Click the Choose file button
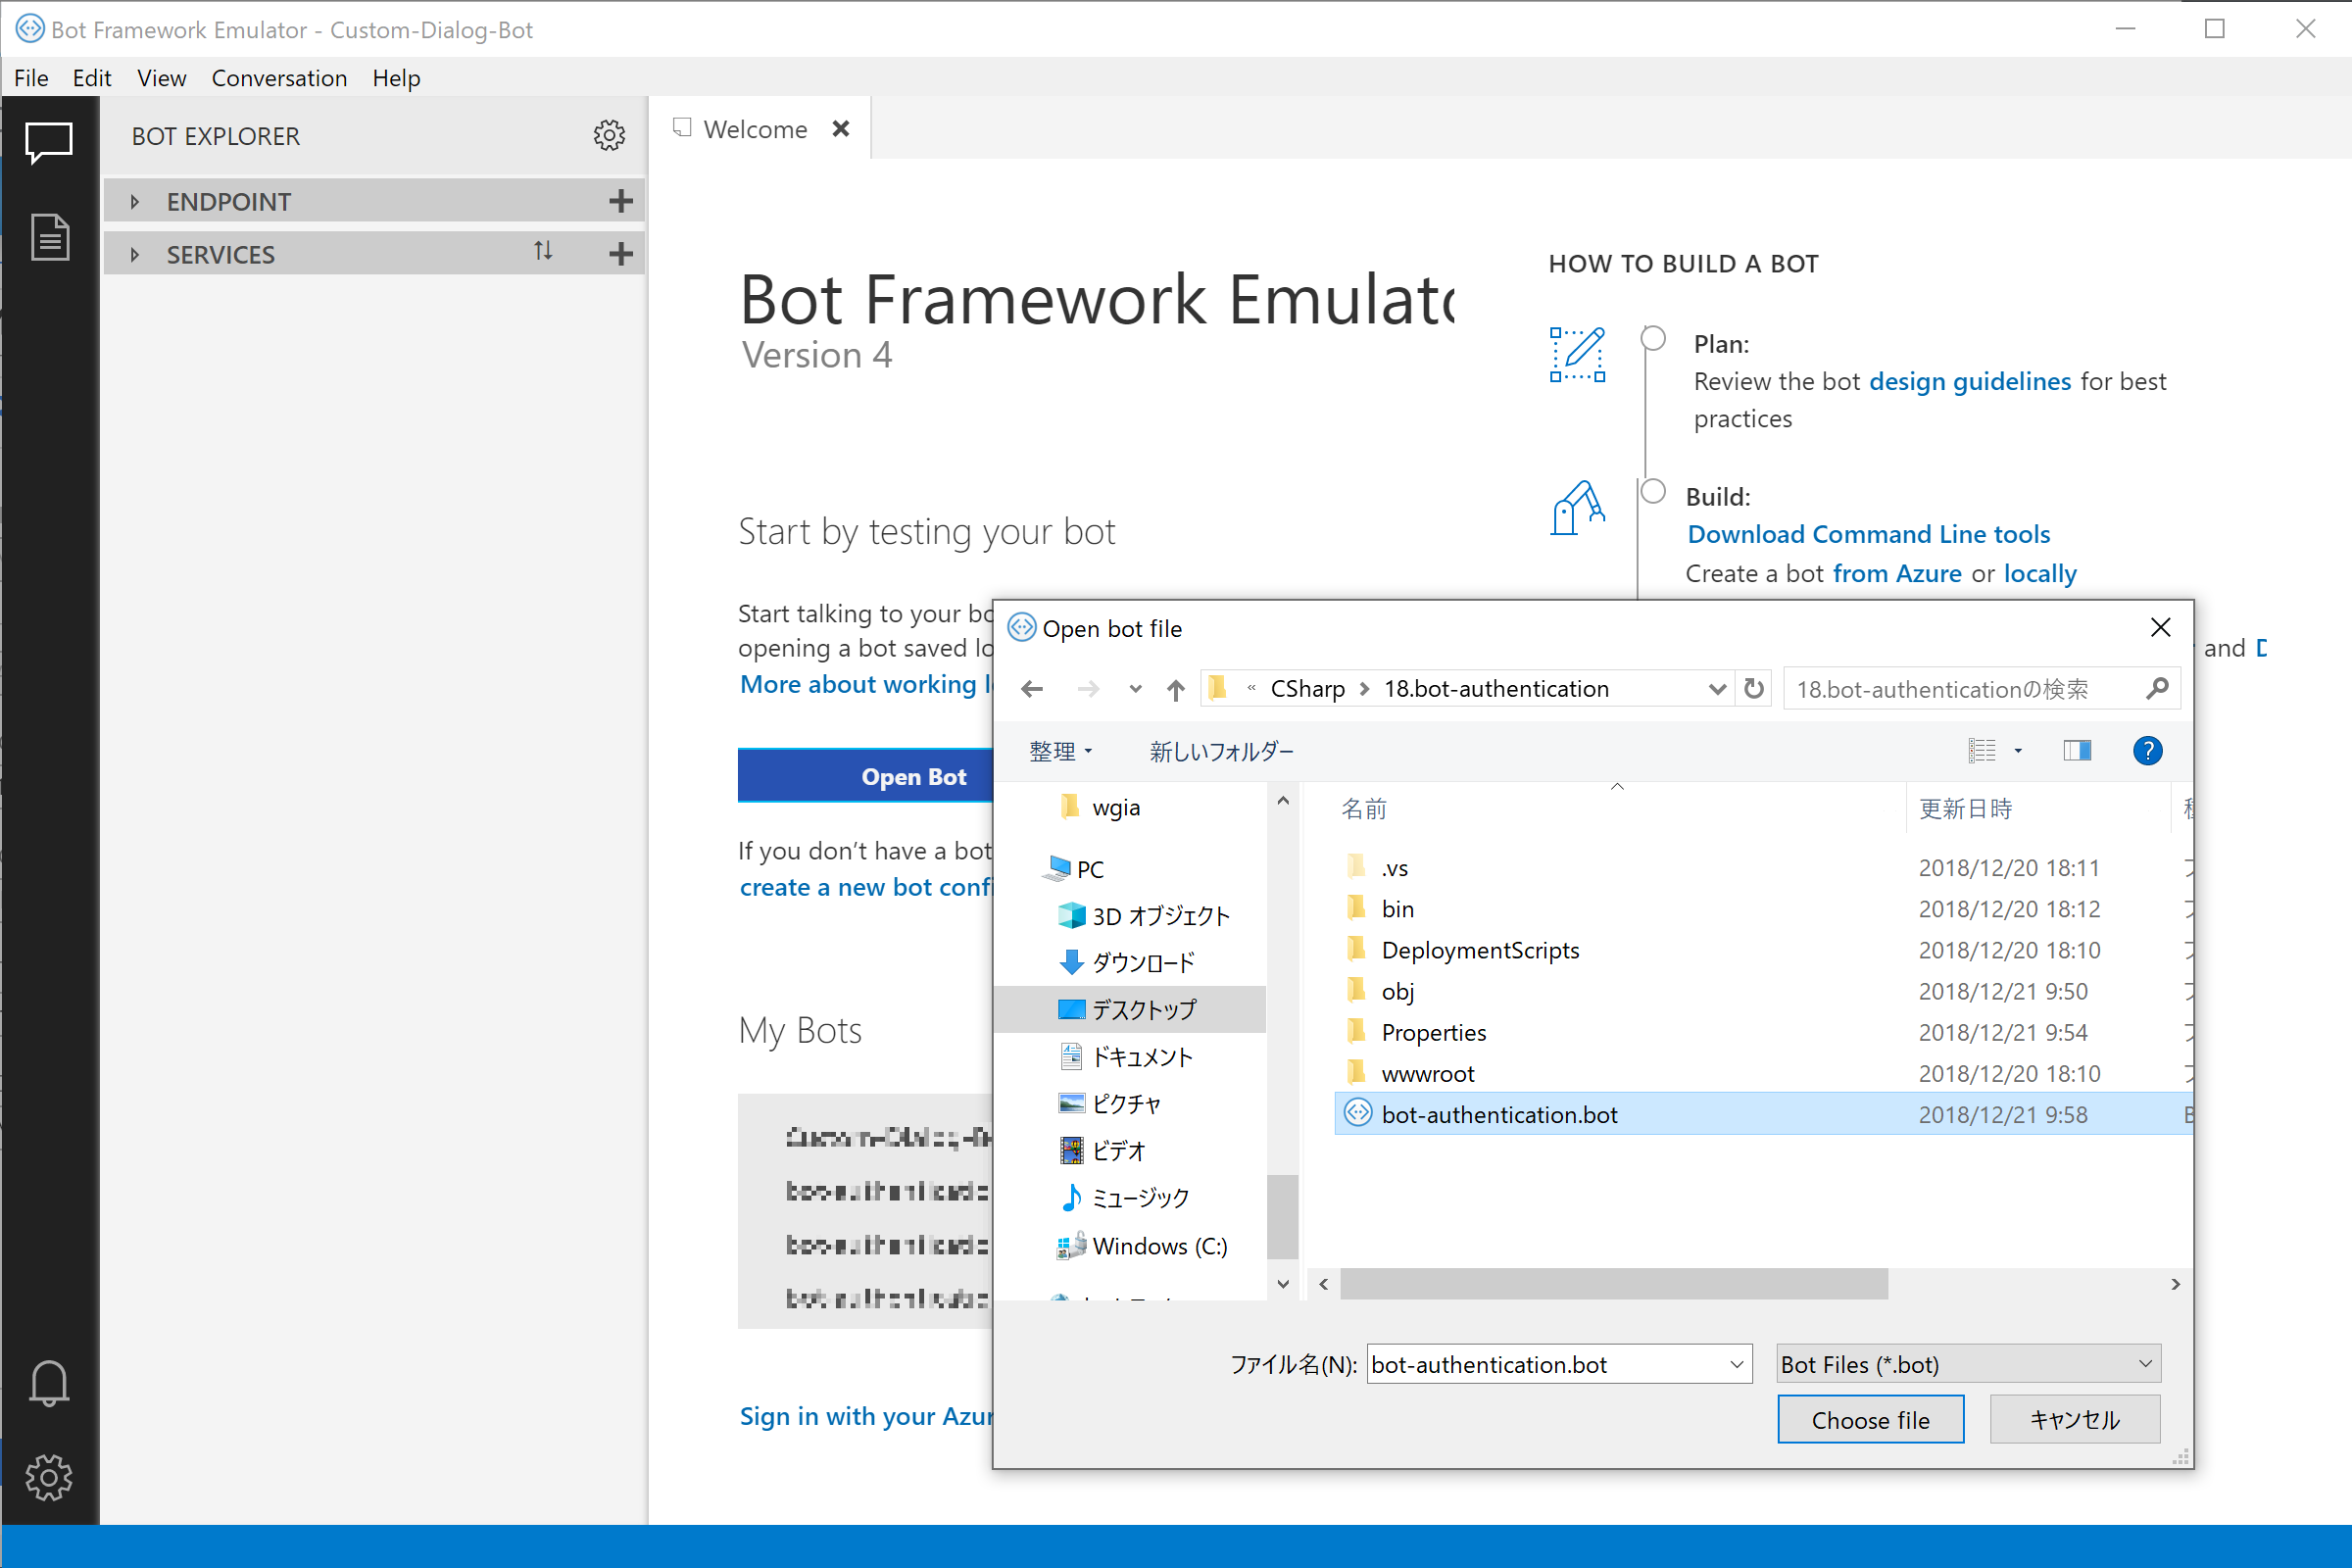 click(x=1869, y=1420)
